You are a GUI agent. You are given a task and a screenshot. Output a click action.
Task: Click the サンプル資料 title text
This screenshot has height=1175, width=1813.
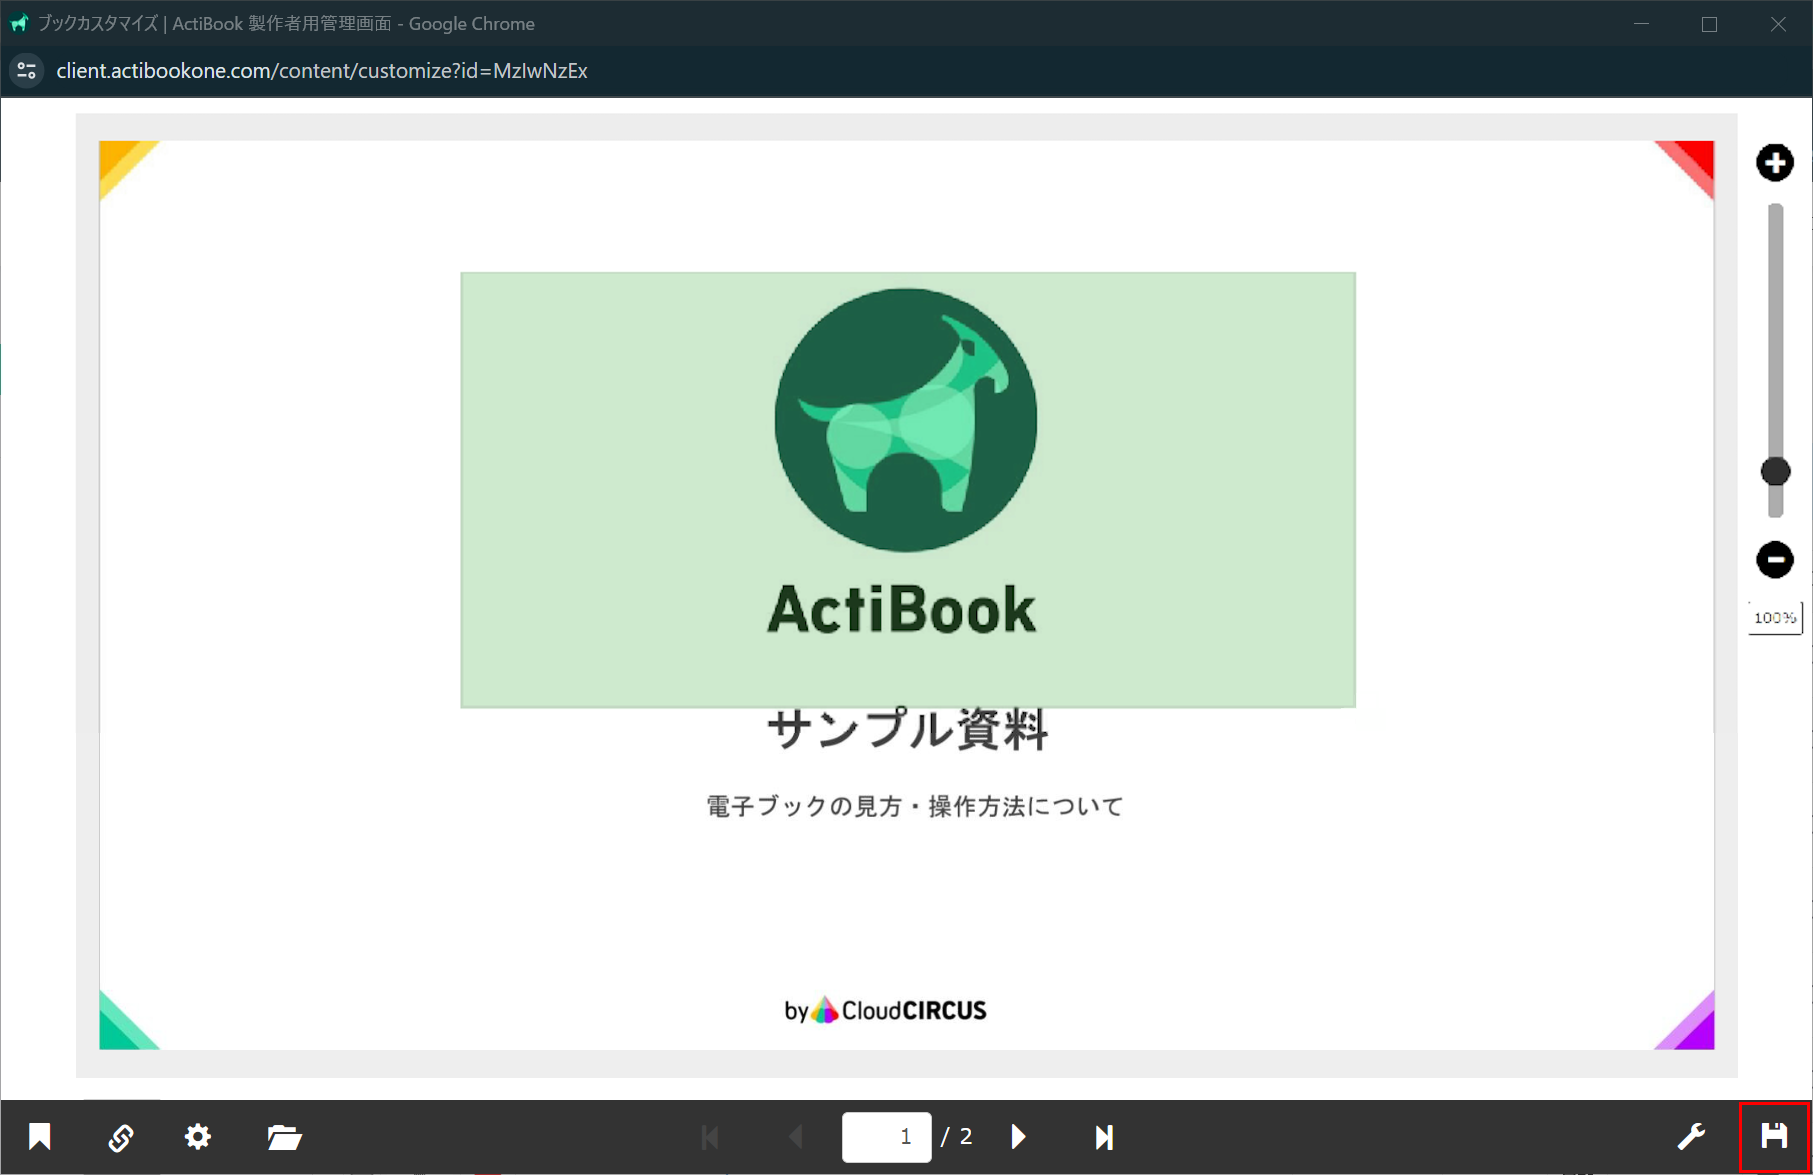[908, 730]
